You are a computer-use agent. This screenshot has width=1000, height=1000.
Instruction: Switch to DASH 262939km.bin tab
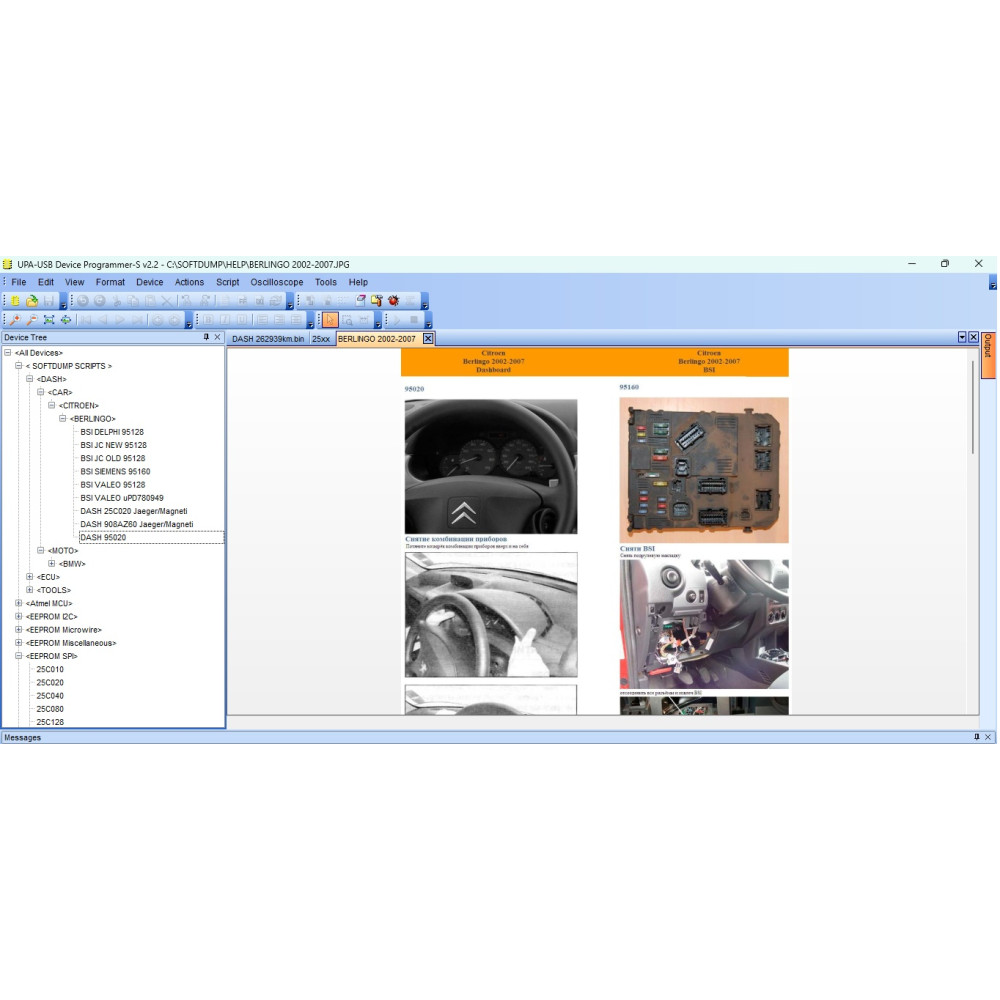click(268, 339)
